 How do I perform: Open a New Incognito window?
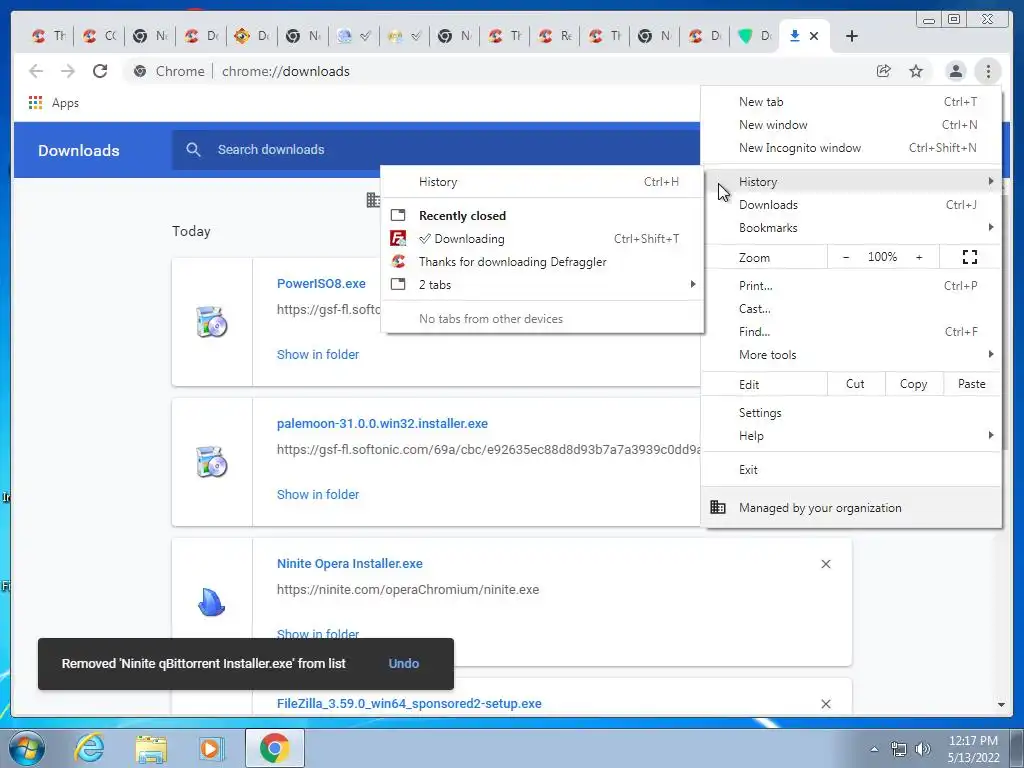click(x=851, y=148)
